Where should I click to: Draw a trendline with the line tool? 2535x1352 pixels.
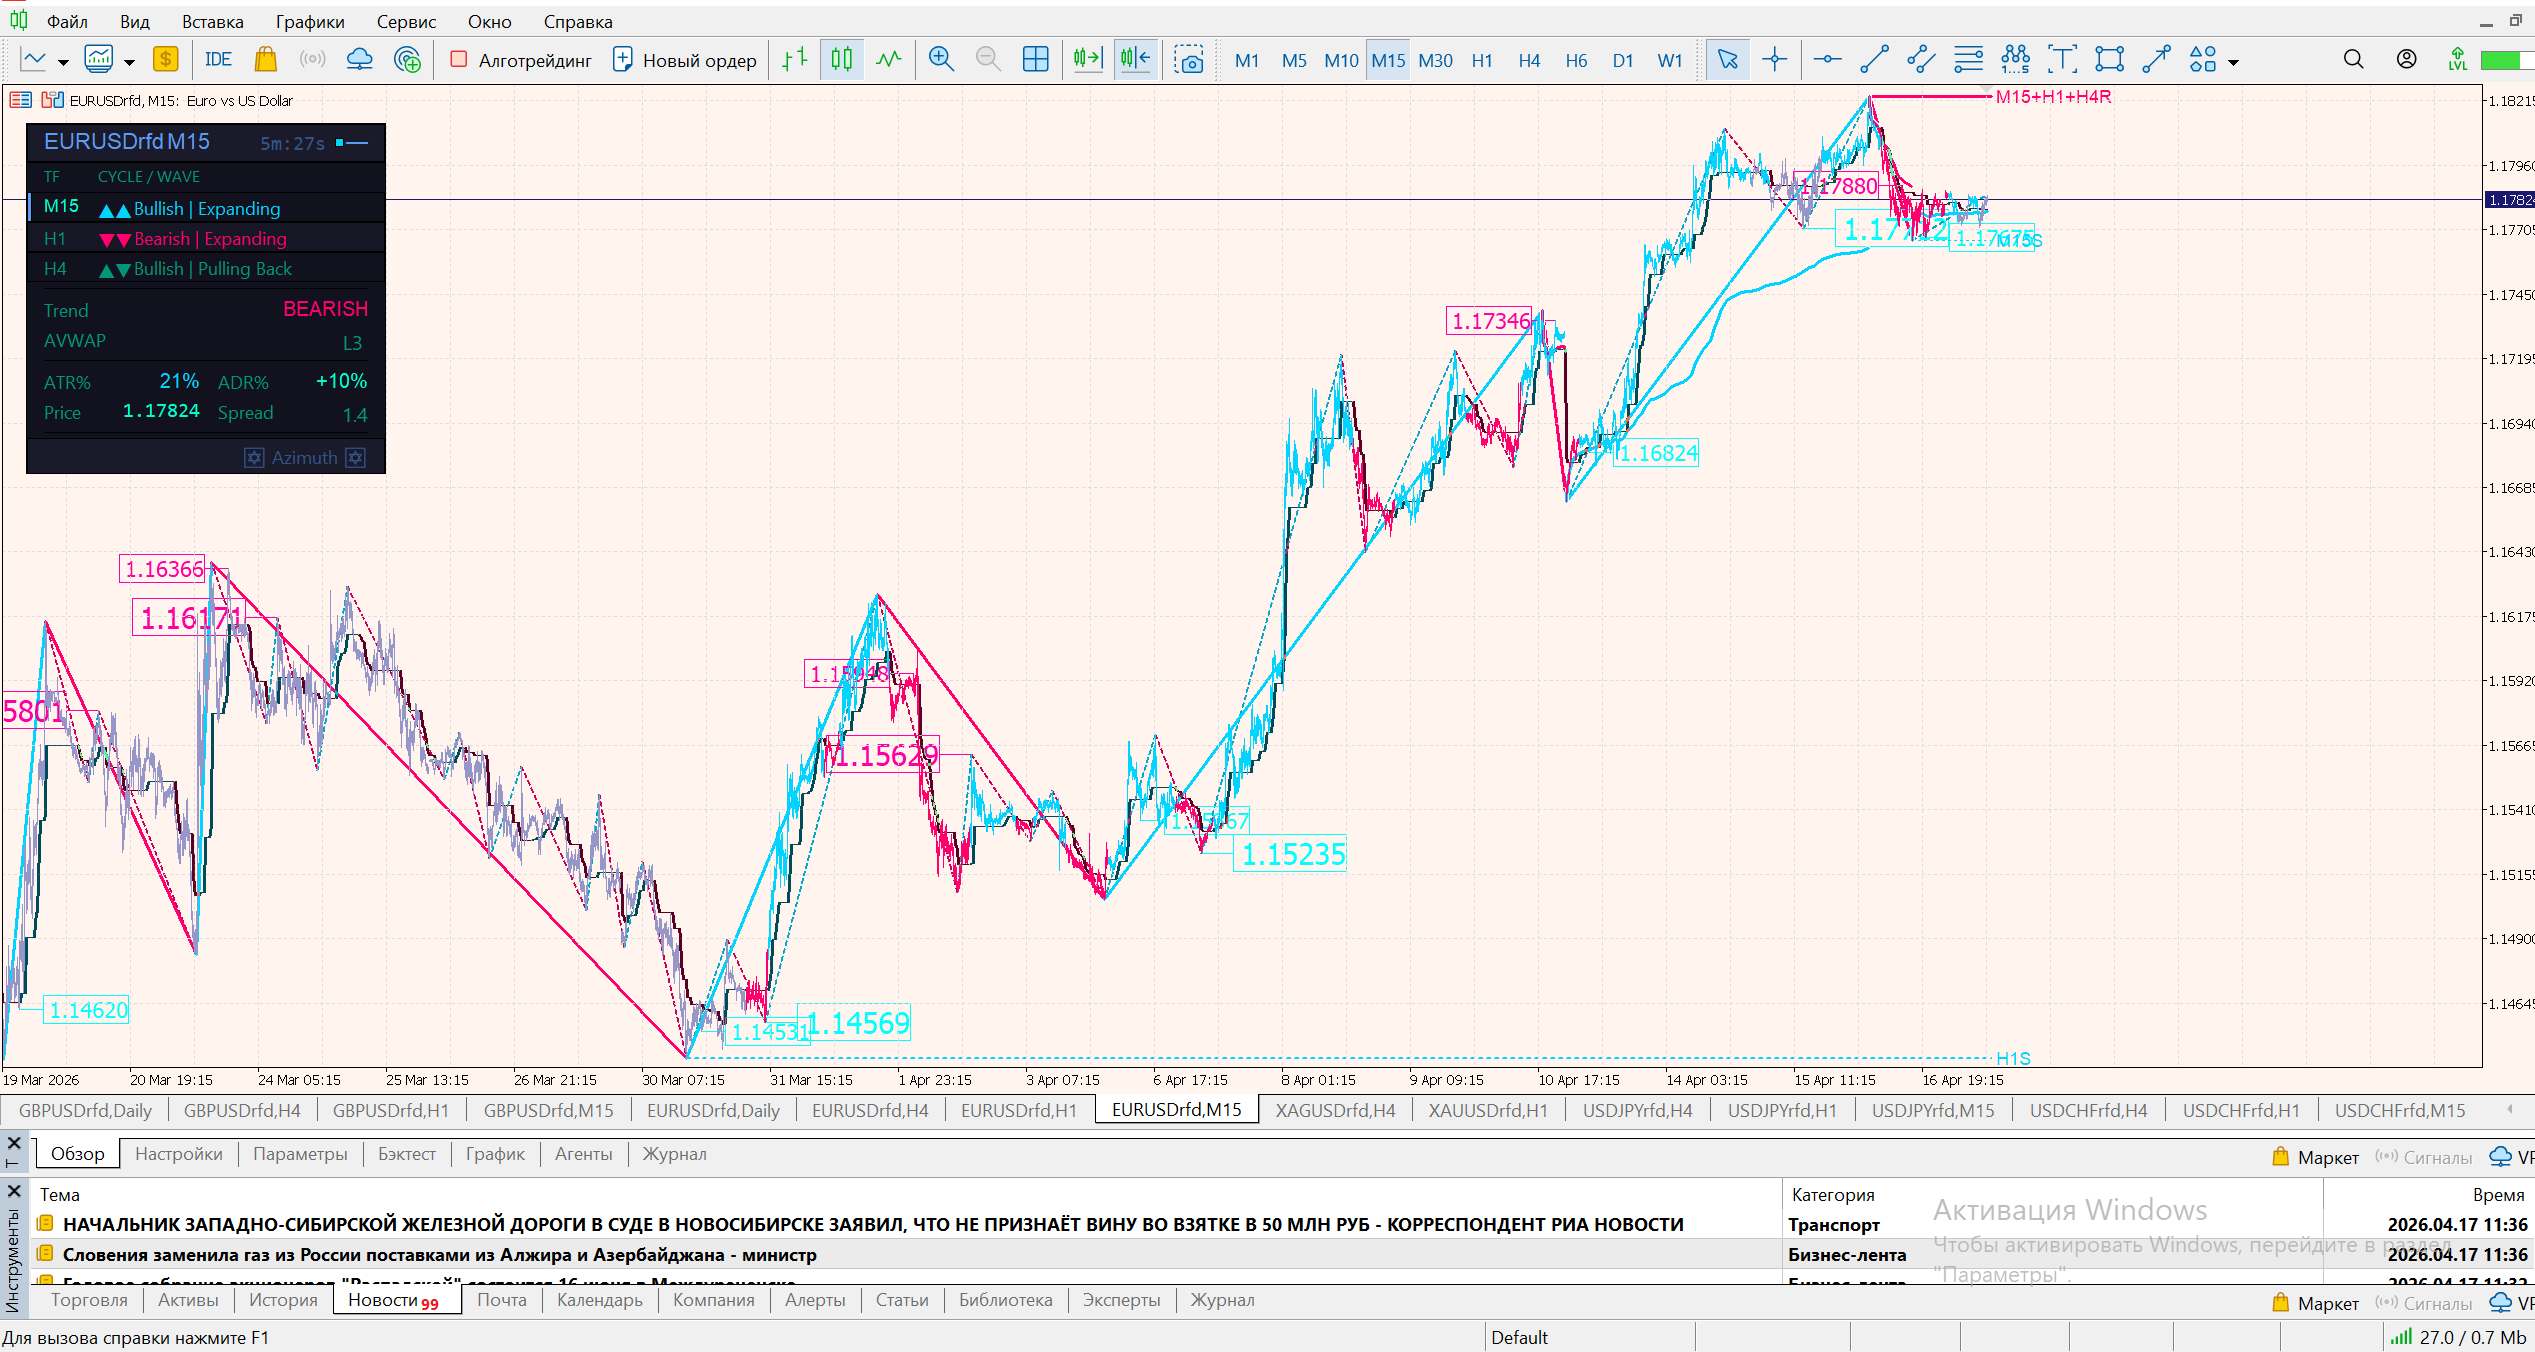[1874, 60]
